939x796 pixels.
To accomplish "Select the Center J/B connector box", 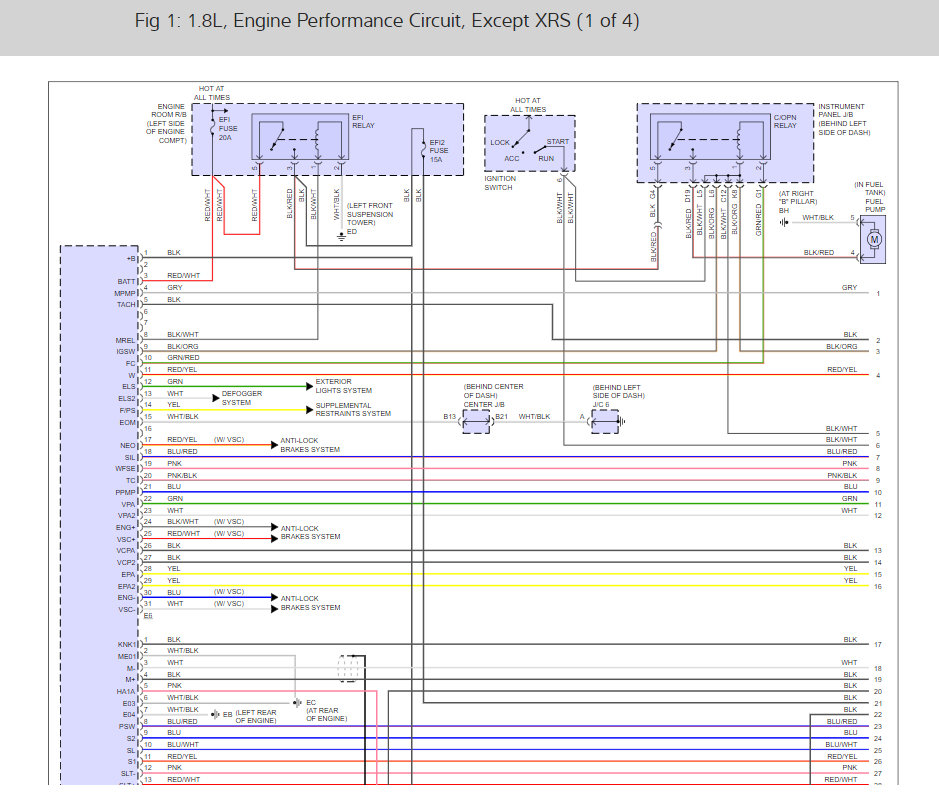I will point(475,421).
